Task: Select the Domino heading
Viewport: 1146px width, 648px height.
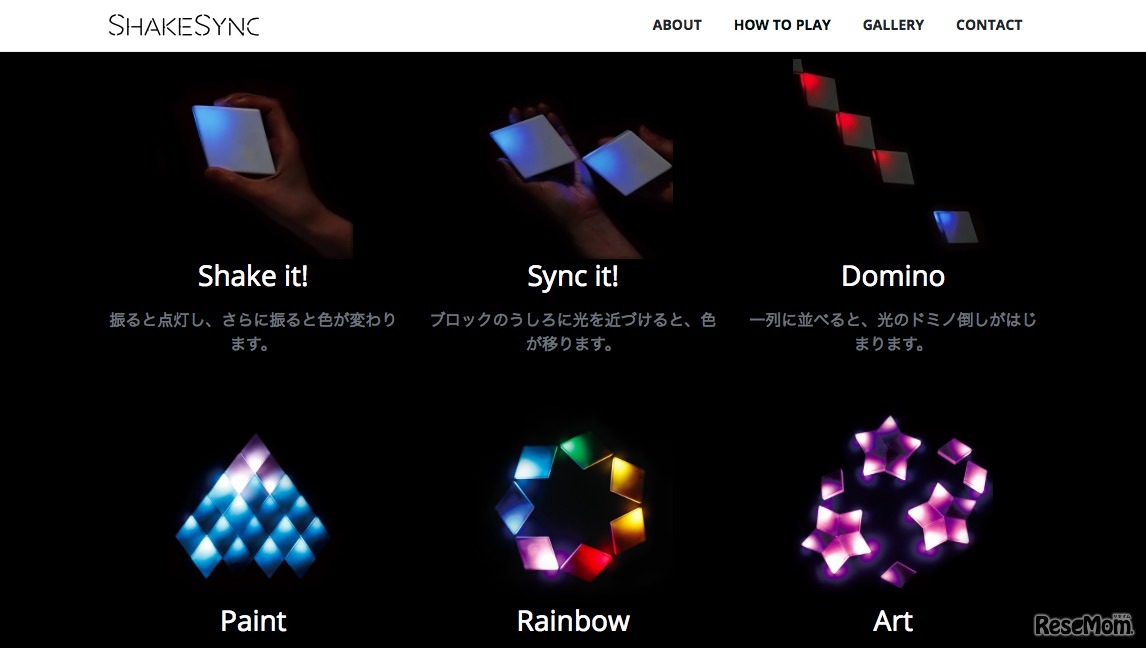Action: pos(893,276)
